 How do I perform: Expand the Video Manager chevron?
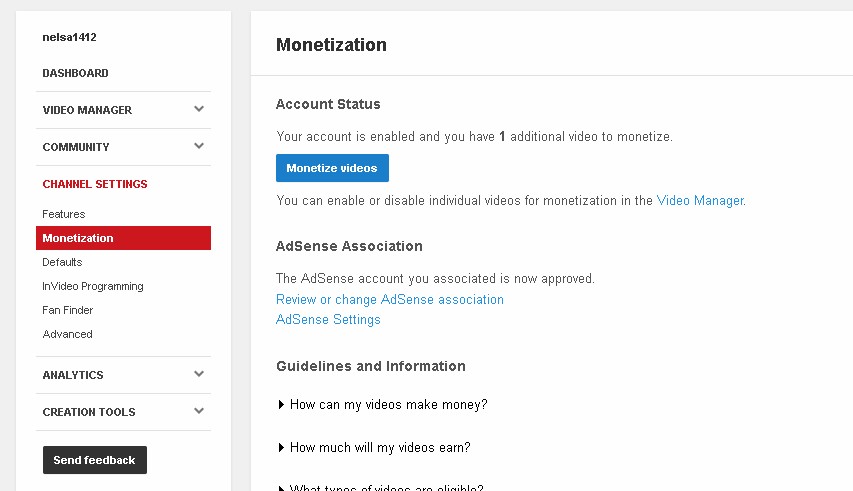[x=199, y=110]
